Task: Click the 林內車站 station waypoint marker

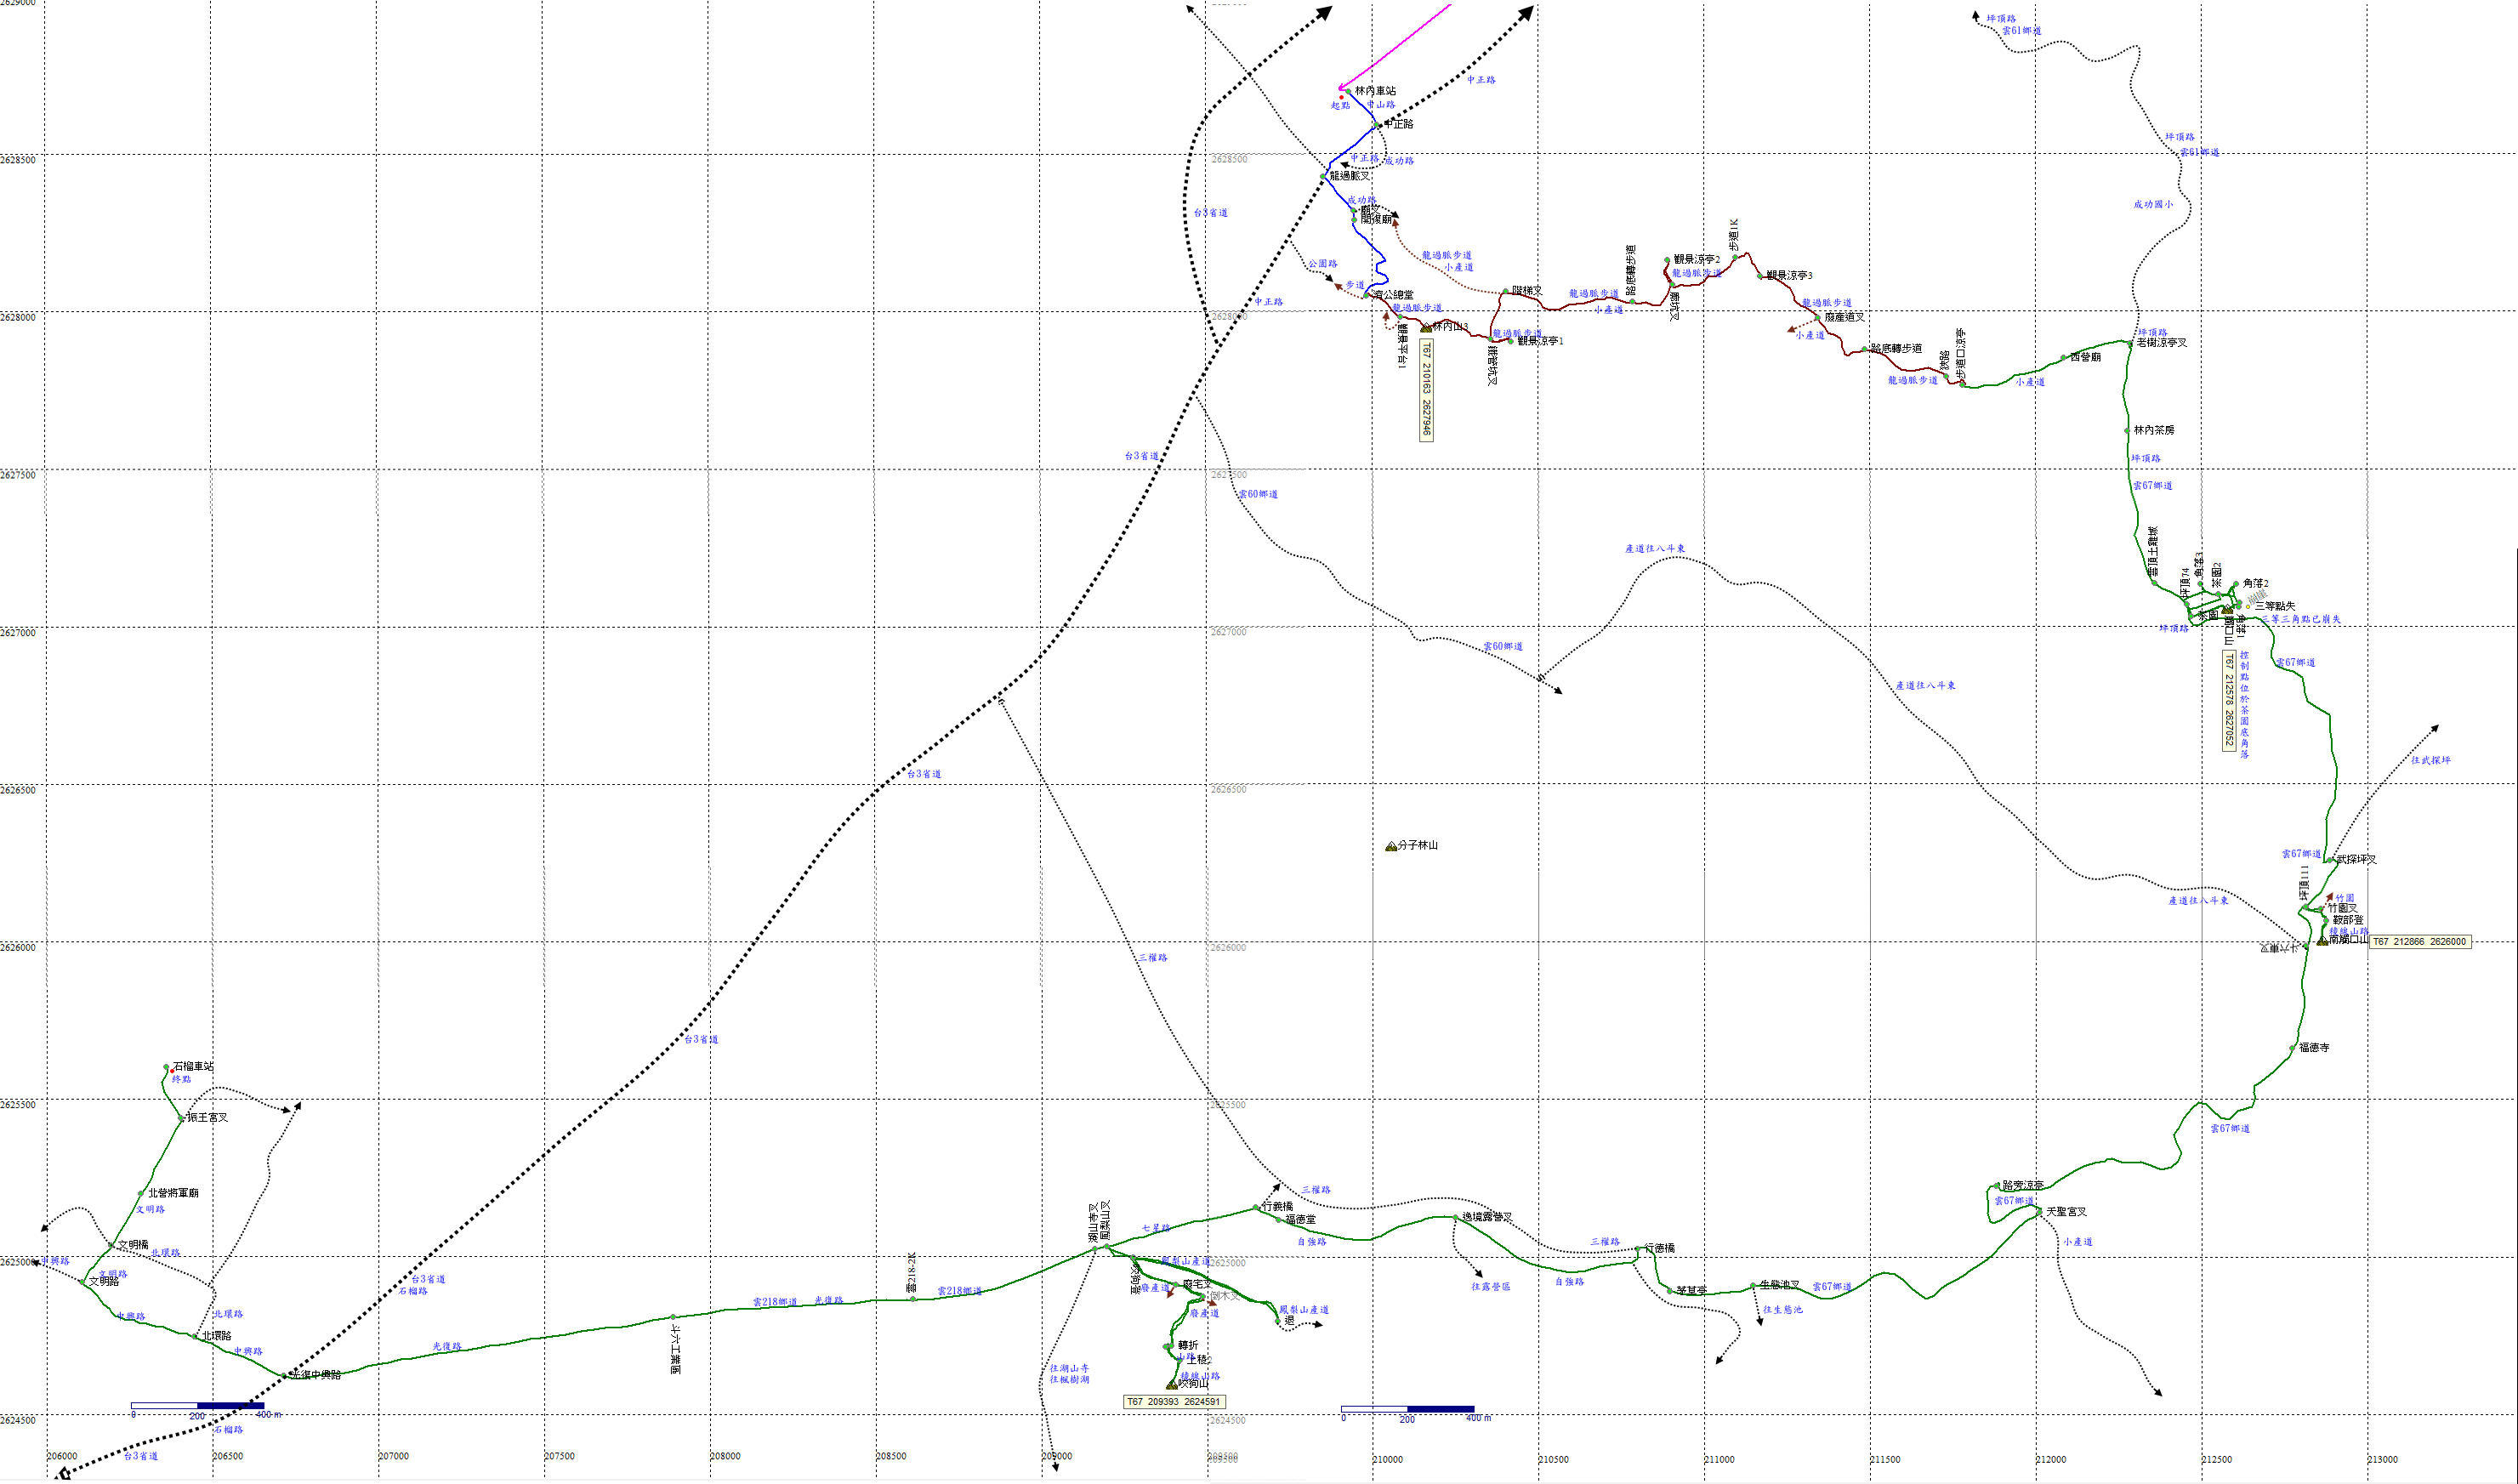Action: [1348, 91]
